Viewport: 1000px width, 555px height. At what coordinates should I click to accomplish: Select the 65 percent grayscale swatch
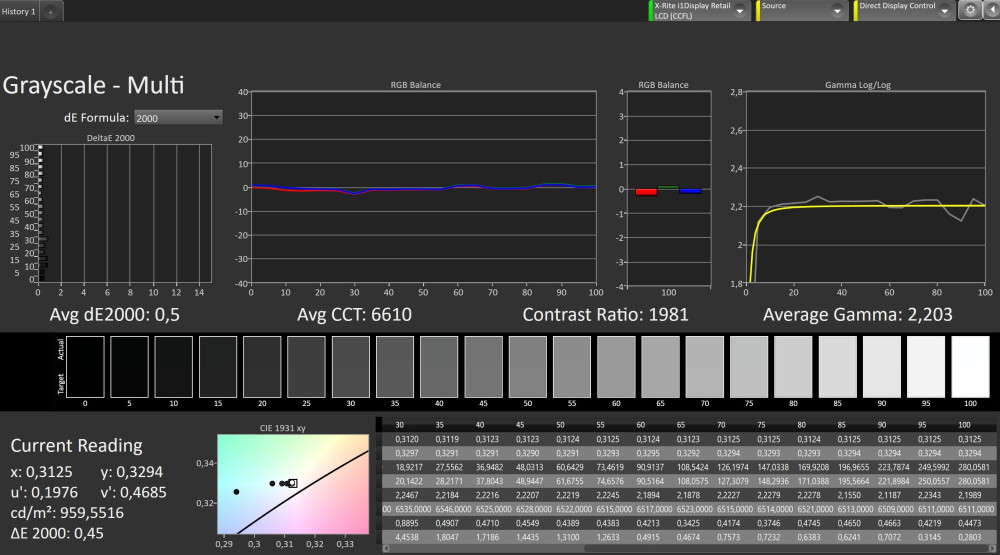(x=661, y=367)
